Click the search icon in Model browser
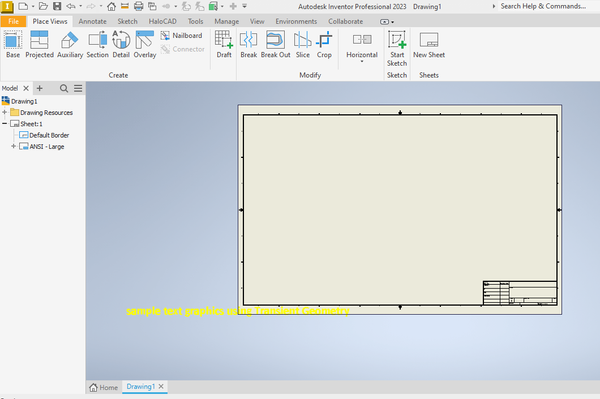Viewport: 600px width, 399px height. [64, 88]
